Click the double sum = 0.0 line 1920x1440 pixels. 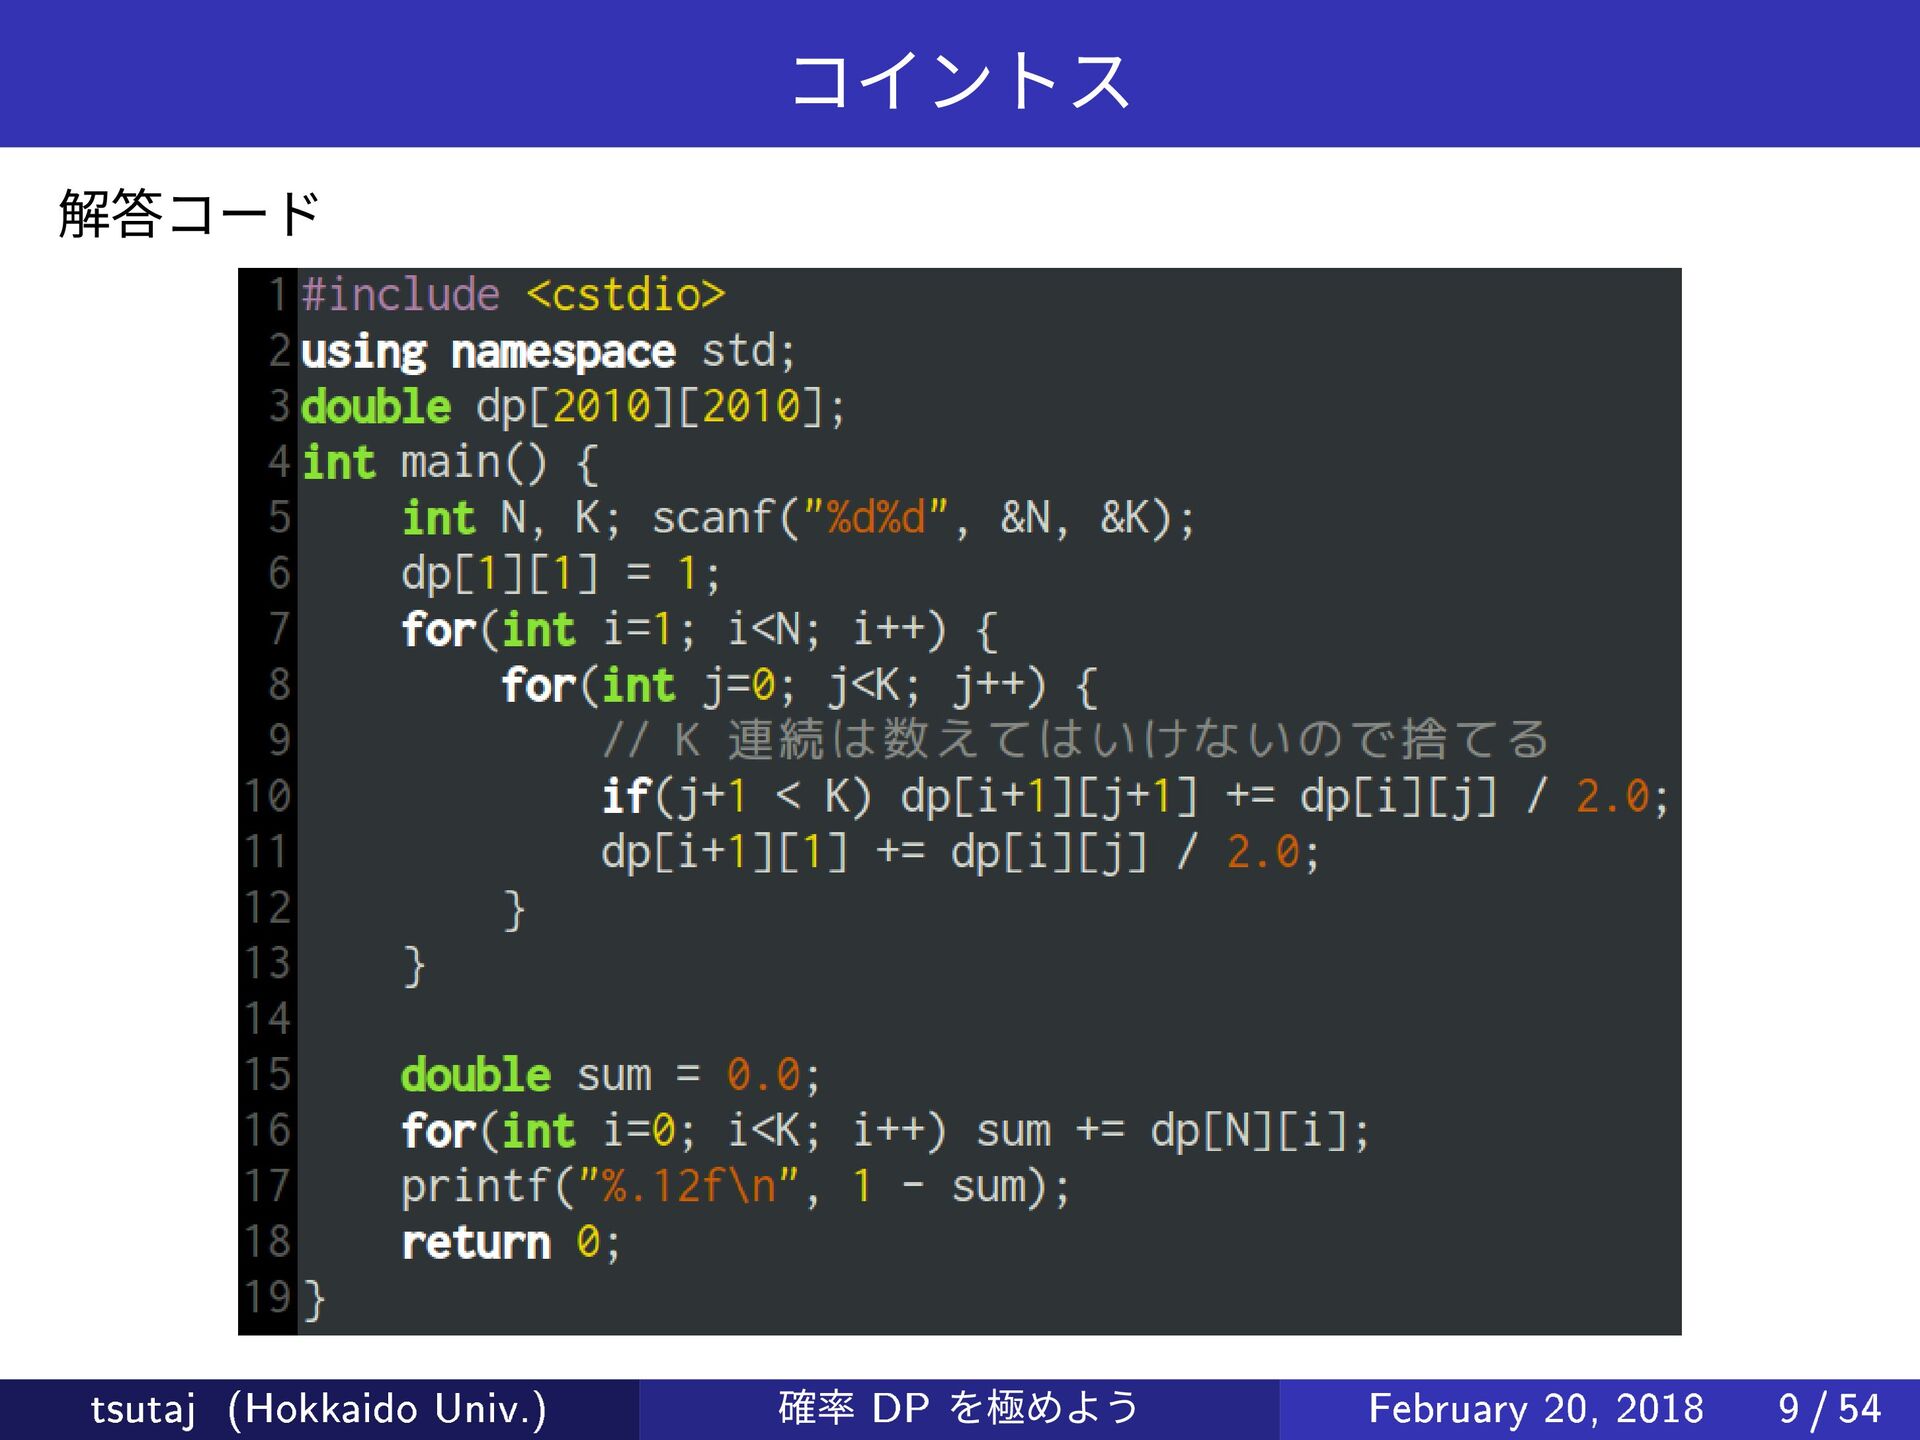[610, 1075]
